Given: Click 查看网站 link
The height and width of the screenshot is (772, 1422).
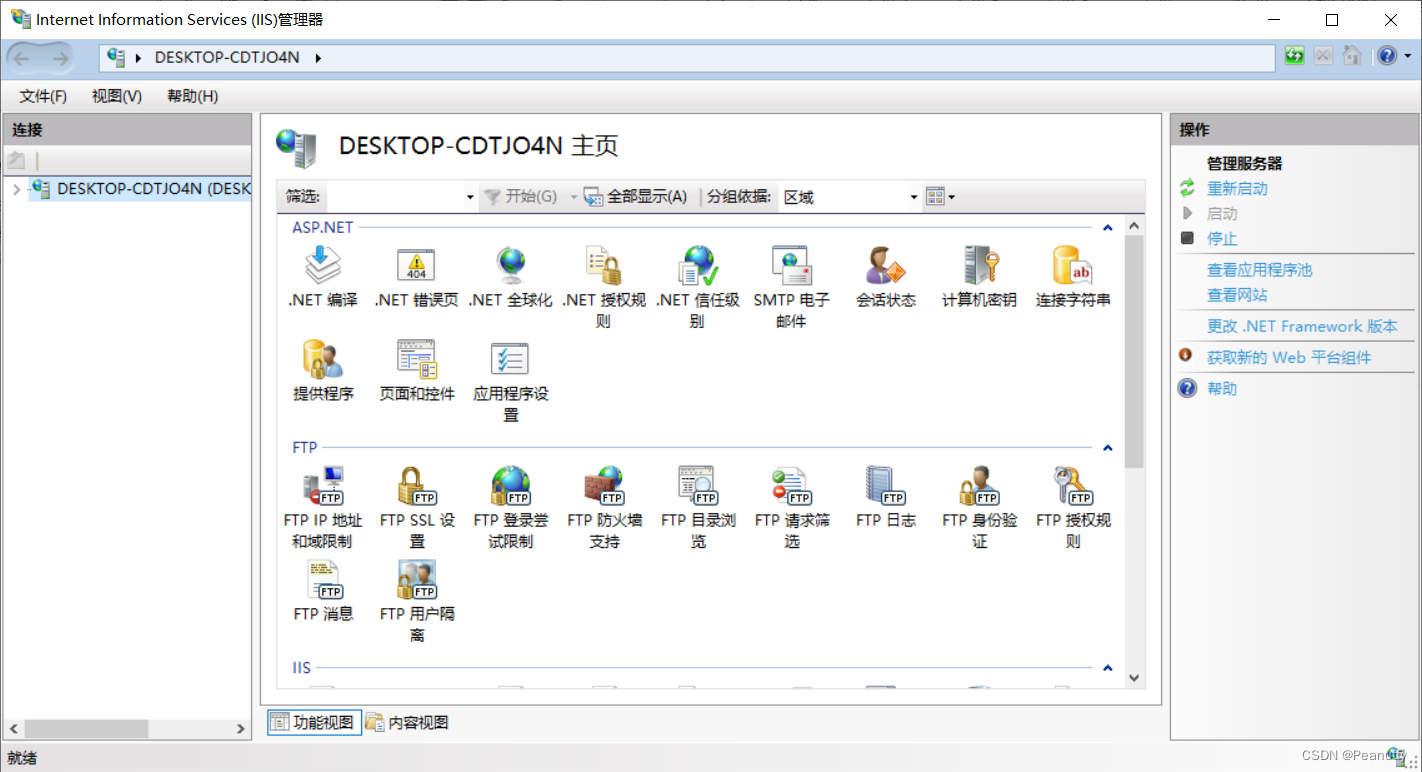Looking at the screenshot, I should point(1237,295).
